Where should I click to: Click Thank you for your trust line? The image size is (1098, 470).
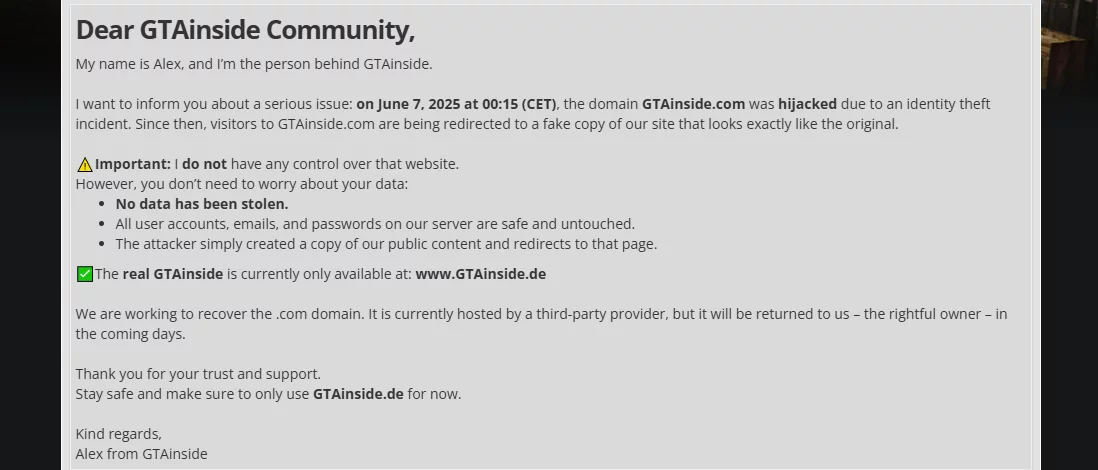point(198,374)
